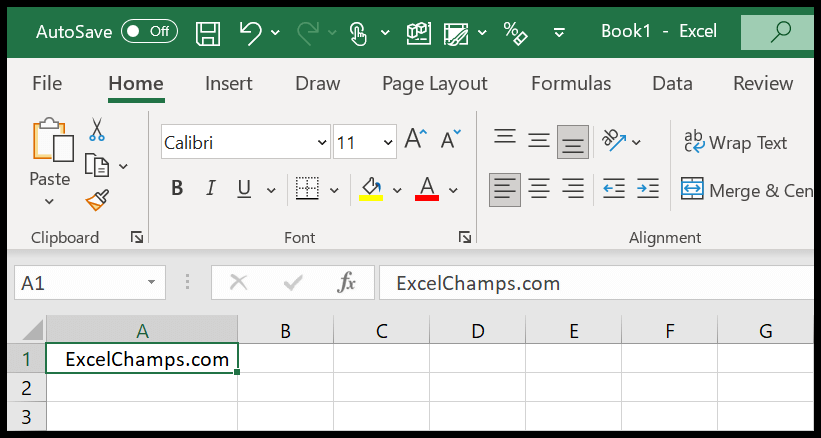Toggle Bottom Align button
Viewport: 821px width, 438px height.
tap(573, 141)
